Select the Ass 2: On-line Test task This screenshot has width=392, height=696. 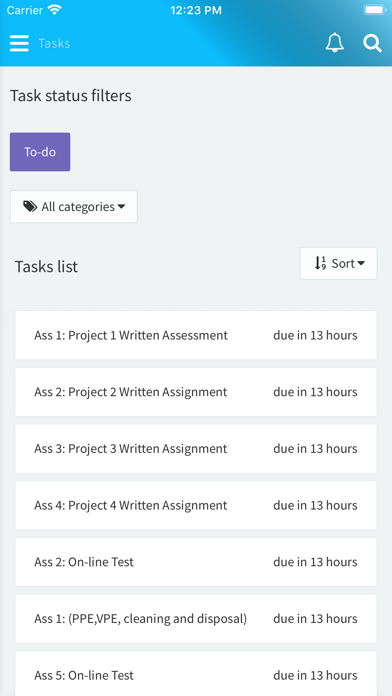(x=196, y=562)
